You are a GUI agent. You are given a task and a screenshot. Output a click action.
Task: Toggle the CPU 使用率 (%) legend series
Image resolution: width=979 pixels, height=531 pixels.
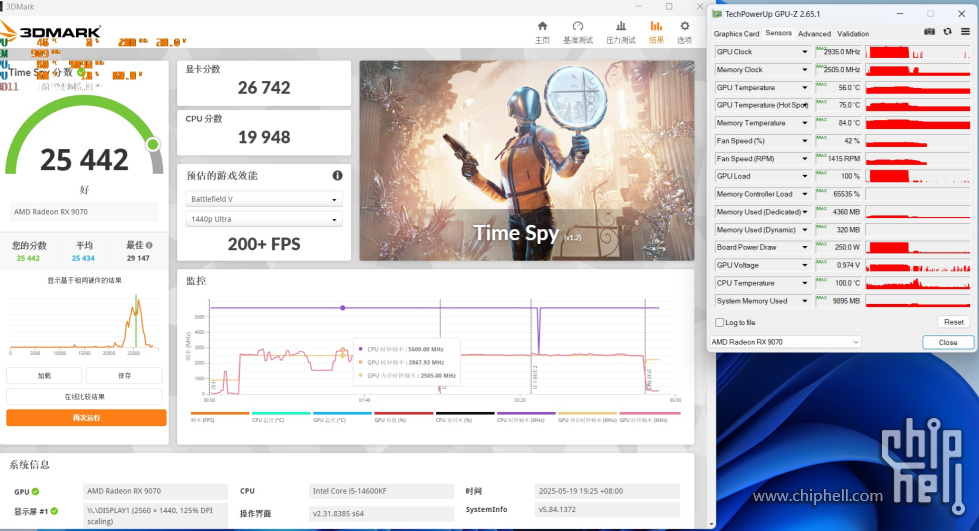465,417
